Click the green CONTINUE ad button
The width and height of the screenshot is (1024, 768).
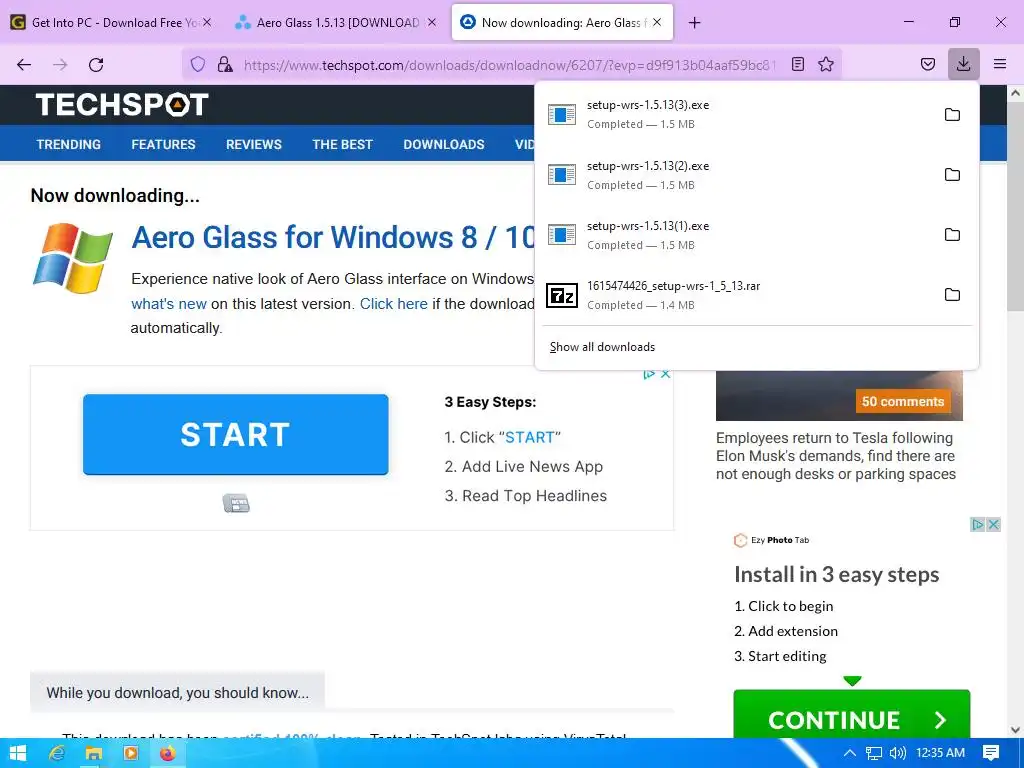pos(852,715)
